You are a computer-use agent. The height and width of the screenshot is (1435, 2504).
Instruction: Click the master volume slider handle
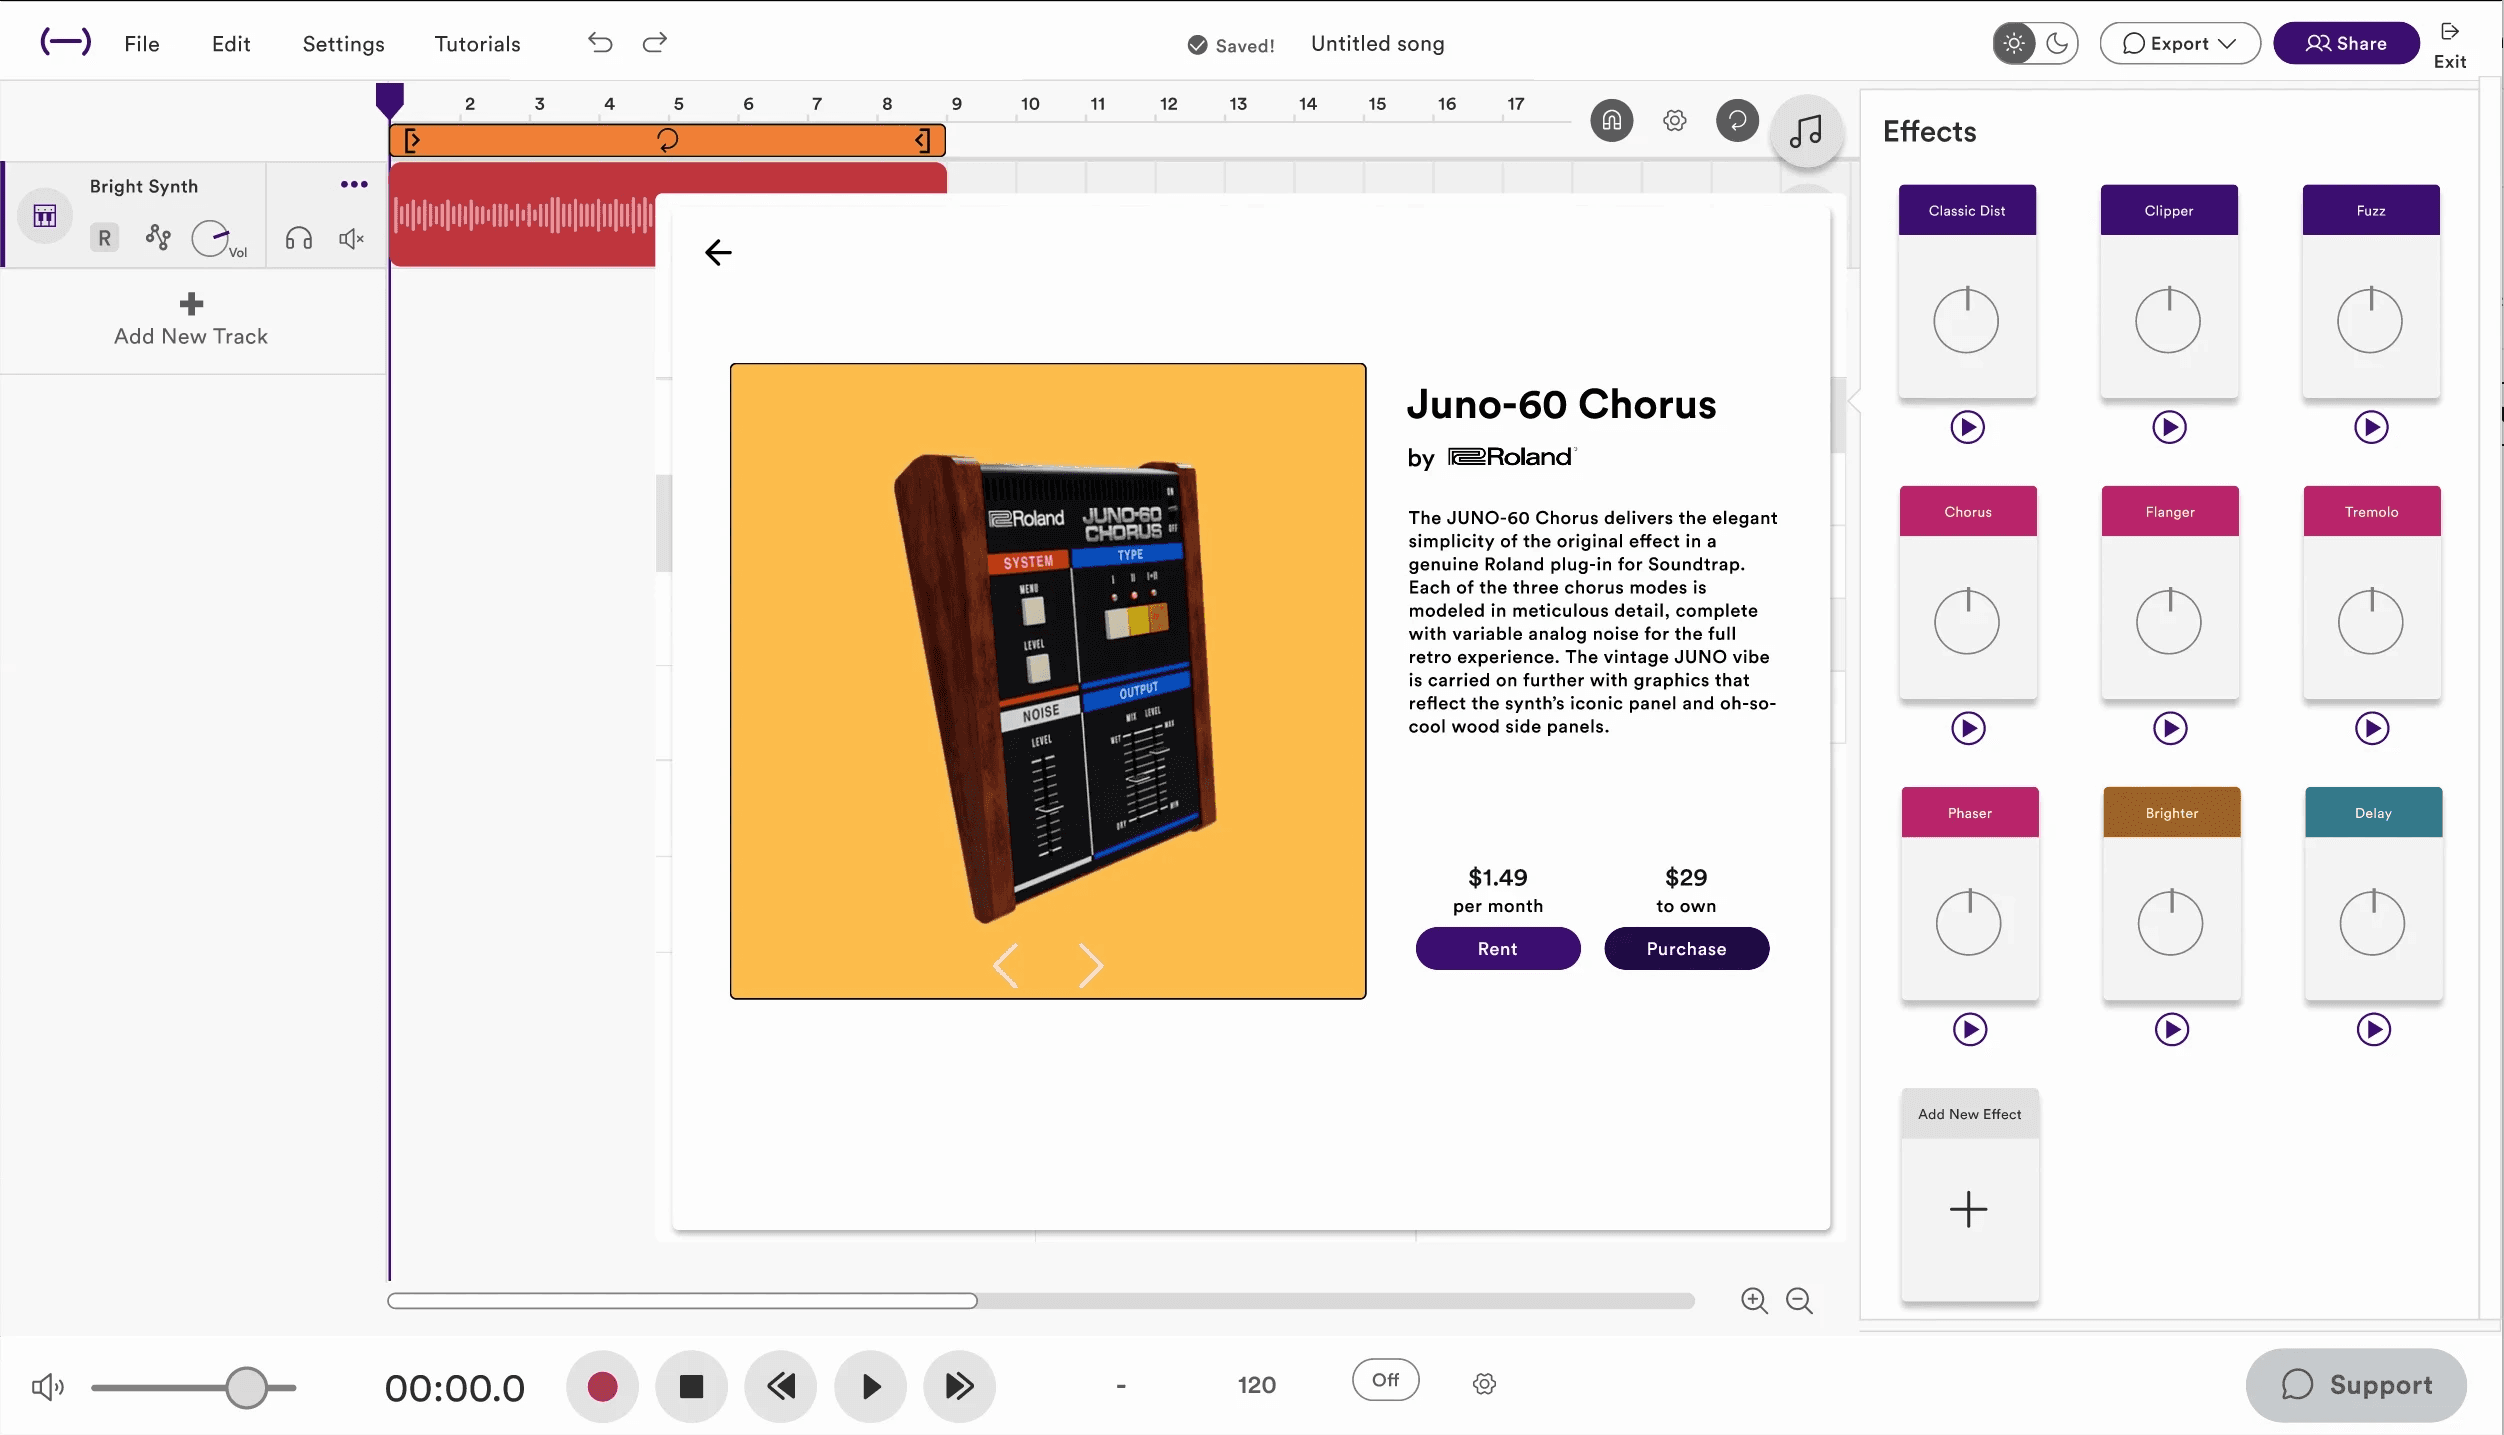click(246, 1387)
